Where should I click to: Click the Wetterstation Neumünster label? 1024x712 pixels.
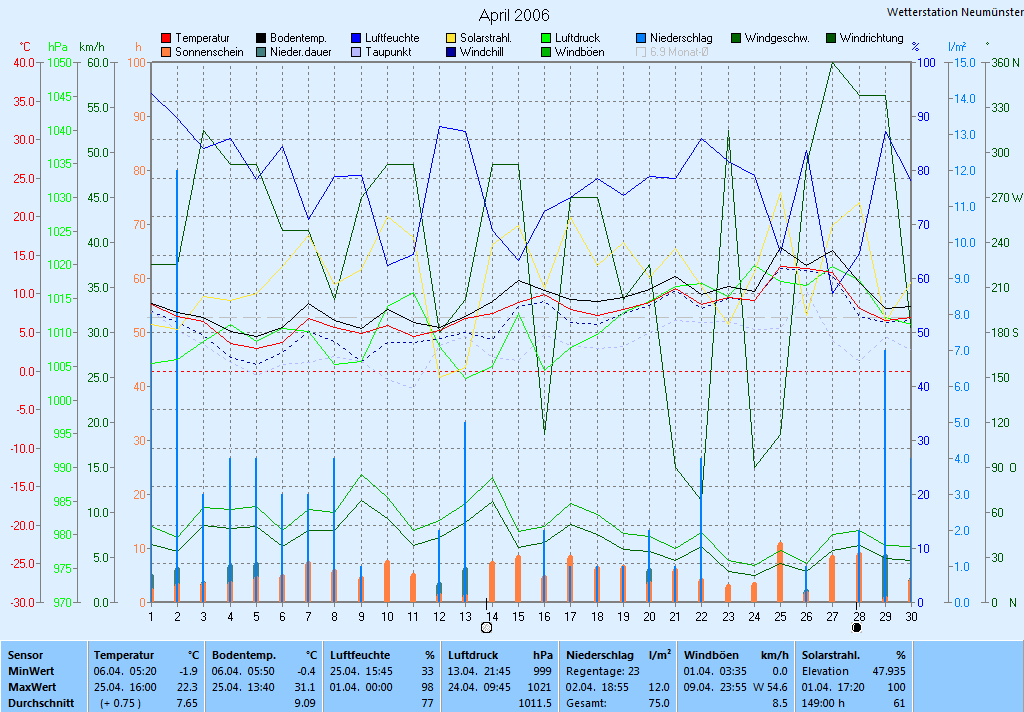pos(955,12)
